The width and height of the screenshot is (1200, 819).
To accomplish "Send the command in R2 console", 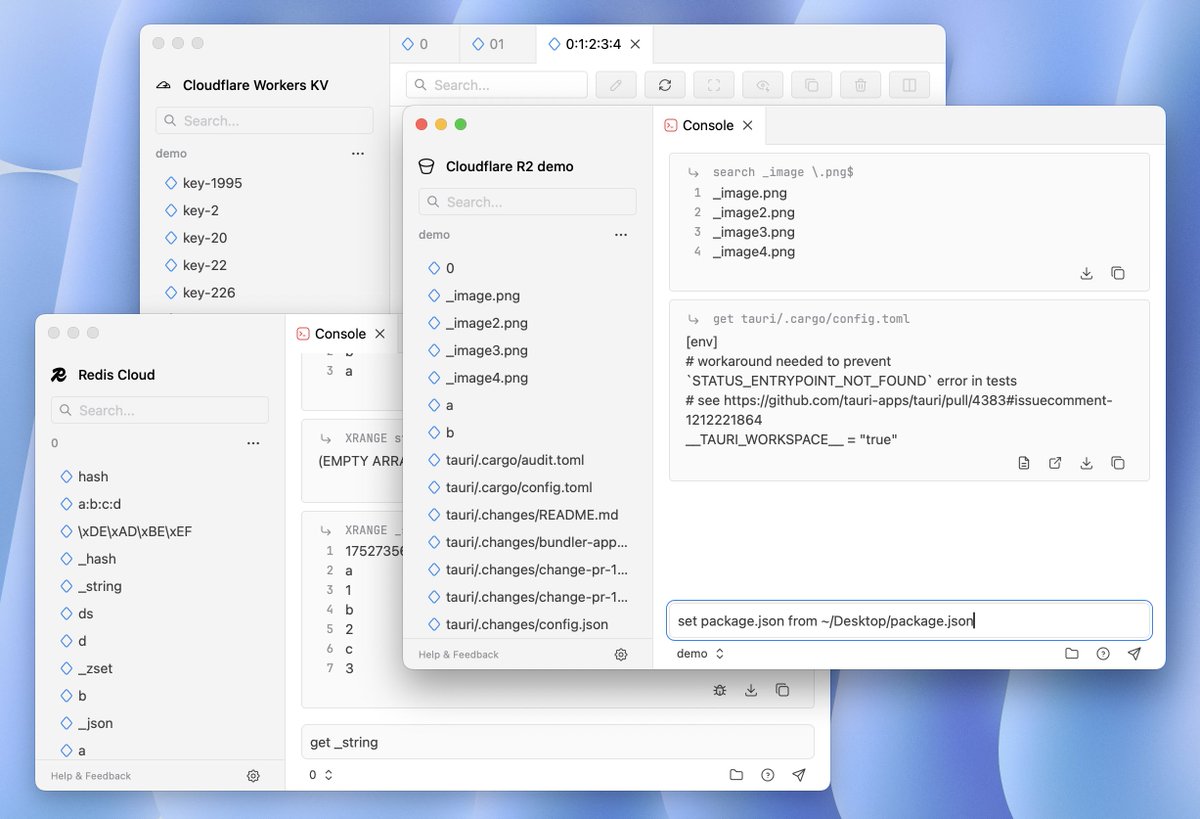I will tap(1134, 653).
